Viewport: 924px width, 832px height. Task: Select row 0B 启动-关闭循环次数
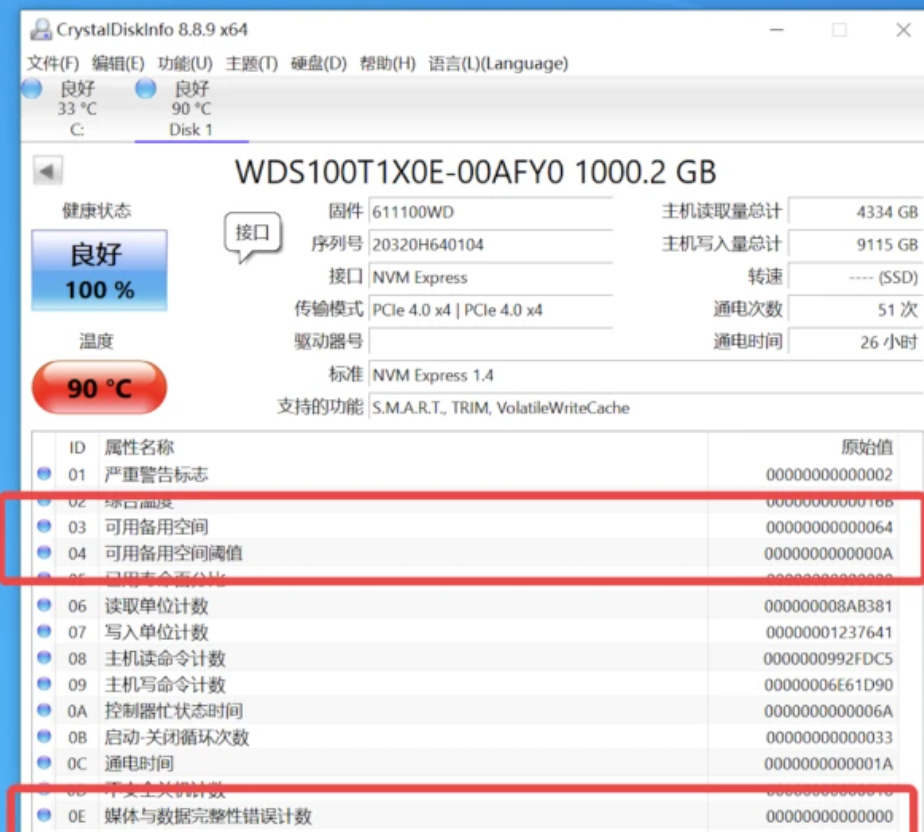pyautogui.click(x=466, y=737)
